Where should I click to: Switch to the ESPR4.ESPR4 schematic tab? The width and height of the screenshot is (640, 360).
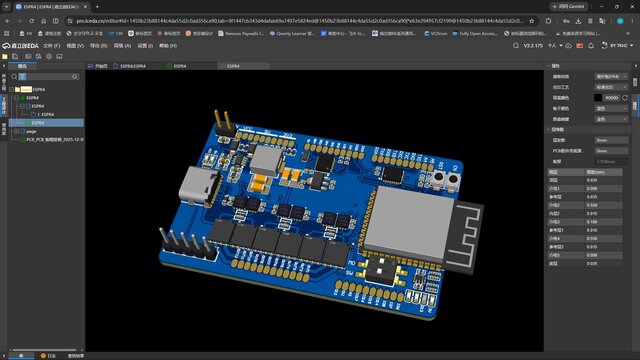tap(133, 66)
